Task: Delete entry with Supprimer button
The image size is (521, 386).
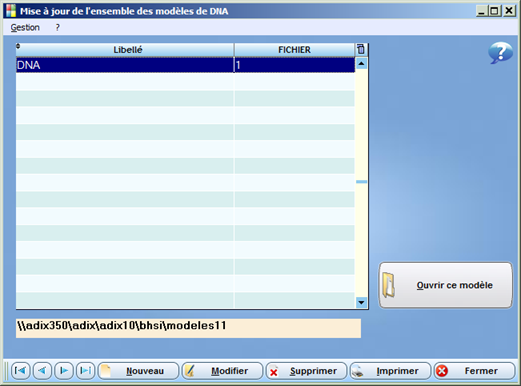Action: [306, 371]
